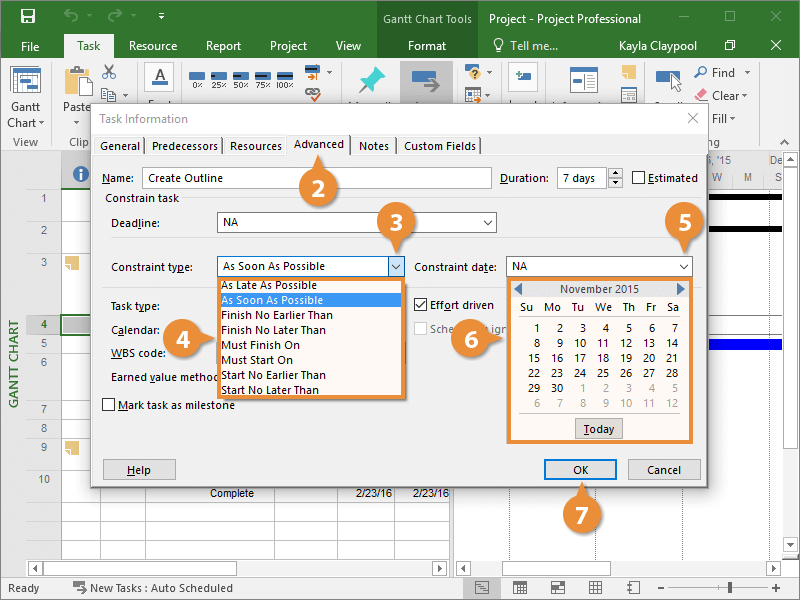Screen dimensions: 800x600
Task: Select the Gantt Chart view icon in status bar
Action: pyautogui.click(x=482, y=587)
